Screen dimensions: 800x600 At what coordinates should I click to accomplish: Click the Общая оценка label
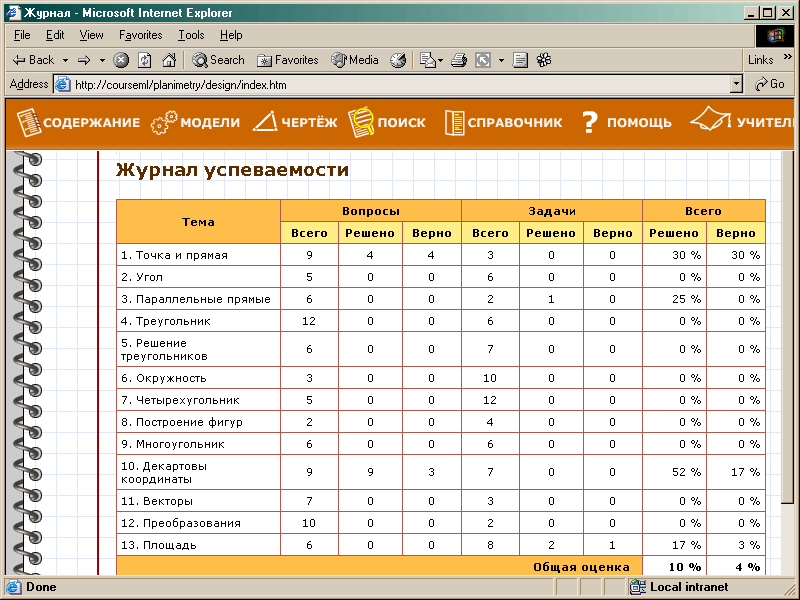[x=581, y=567]
